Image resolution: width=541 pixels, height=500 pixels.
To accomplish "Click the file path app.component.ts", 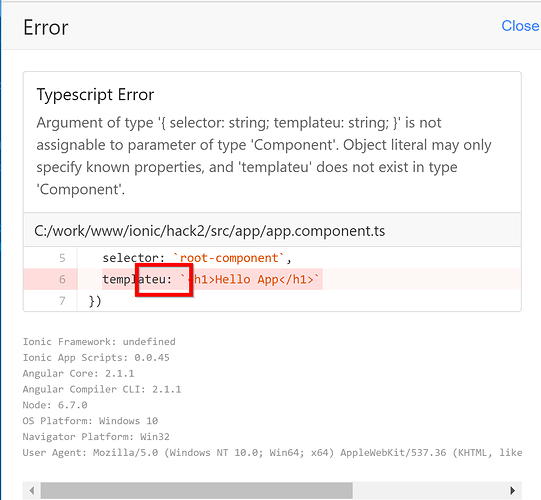I will click(x=209, y=231).
